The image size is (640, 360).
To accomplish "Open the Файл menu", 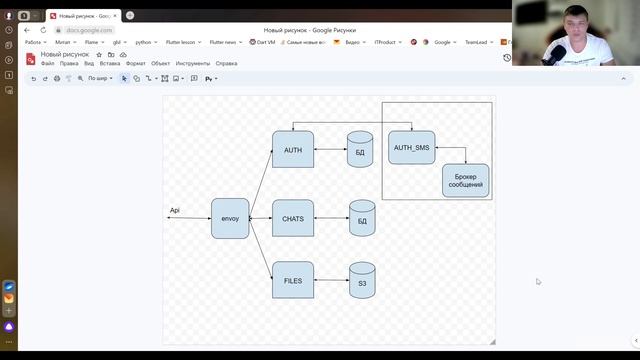I will [47, 64].
